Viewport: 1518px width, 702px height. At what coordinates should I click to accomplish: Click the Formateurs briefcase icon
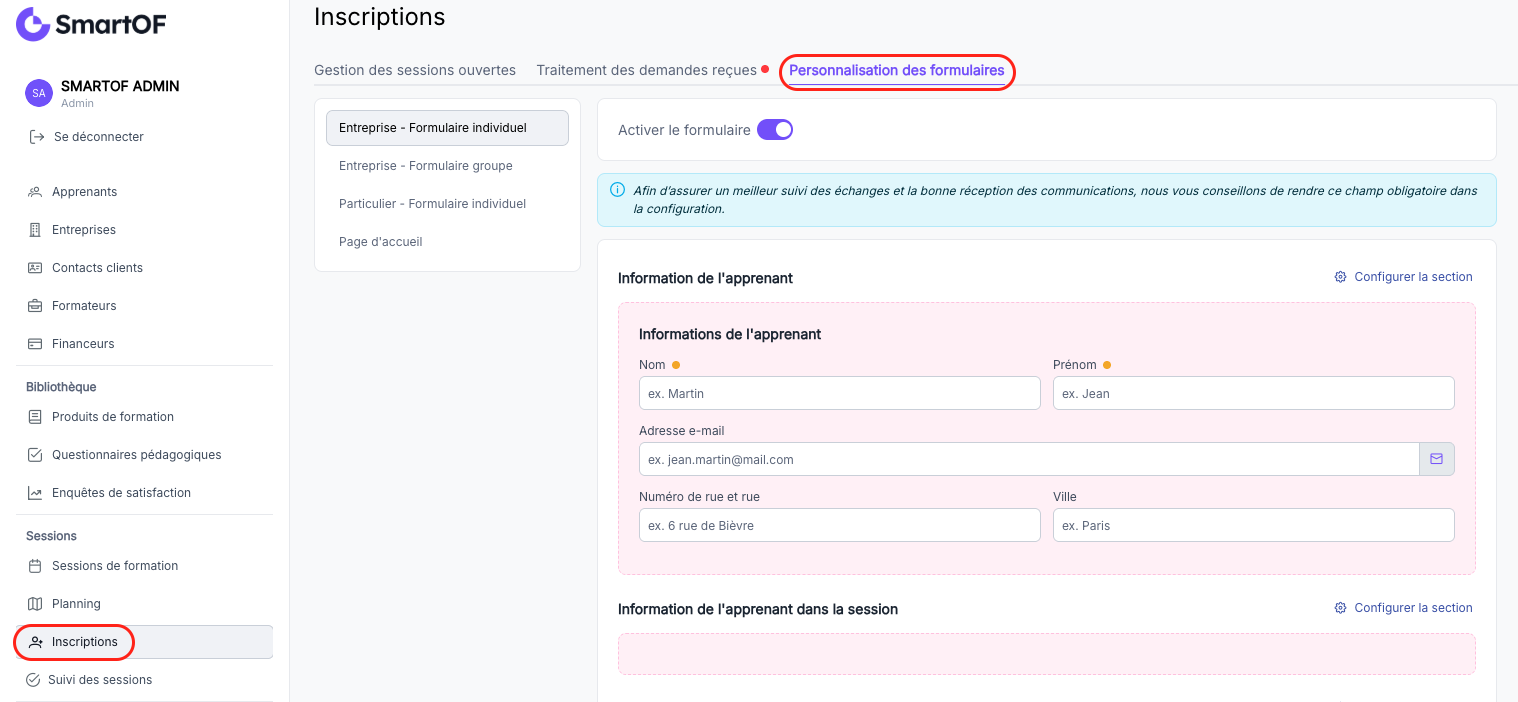tap(35, 306)
